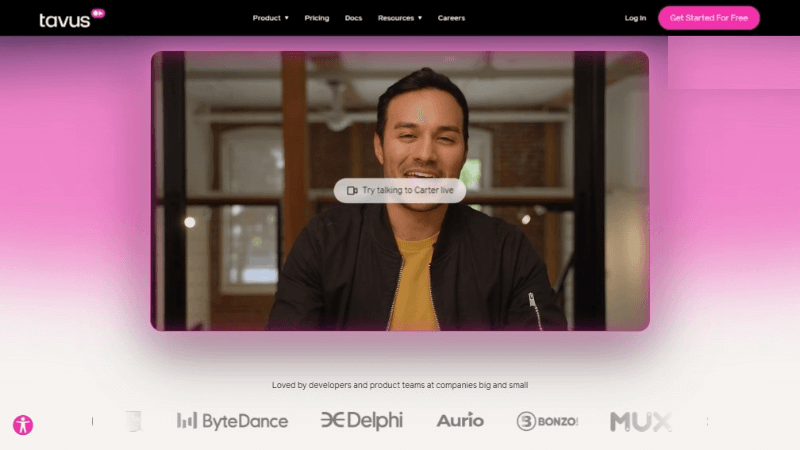Screen dimensions: 800x450
Task: Click the arrow next to Resources
Action: click(x=420, y=18)
